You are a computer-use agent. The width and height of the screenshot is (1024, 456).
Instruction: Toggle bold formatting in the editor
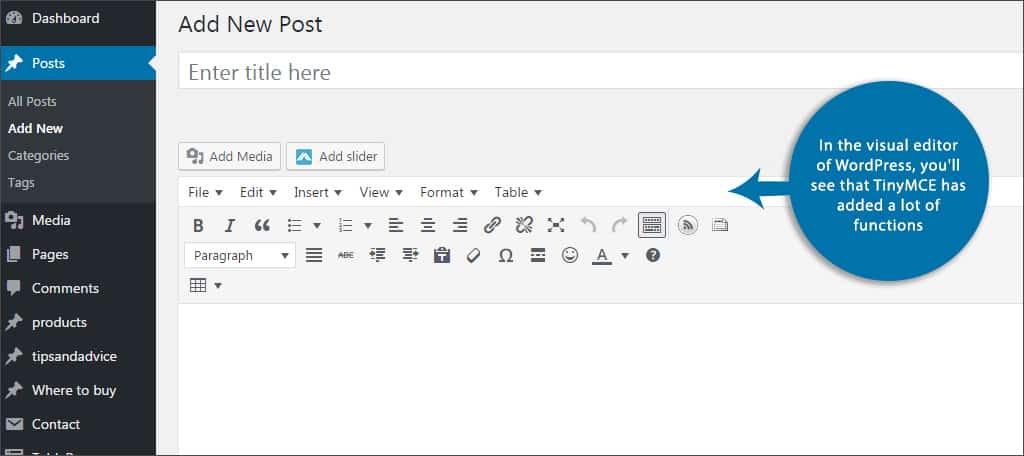[199, 226]
